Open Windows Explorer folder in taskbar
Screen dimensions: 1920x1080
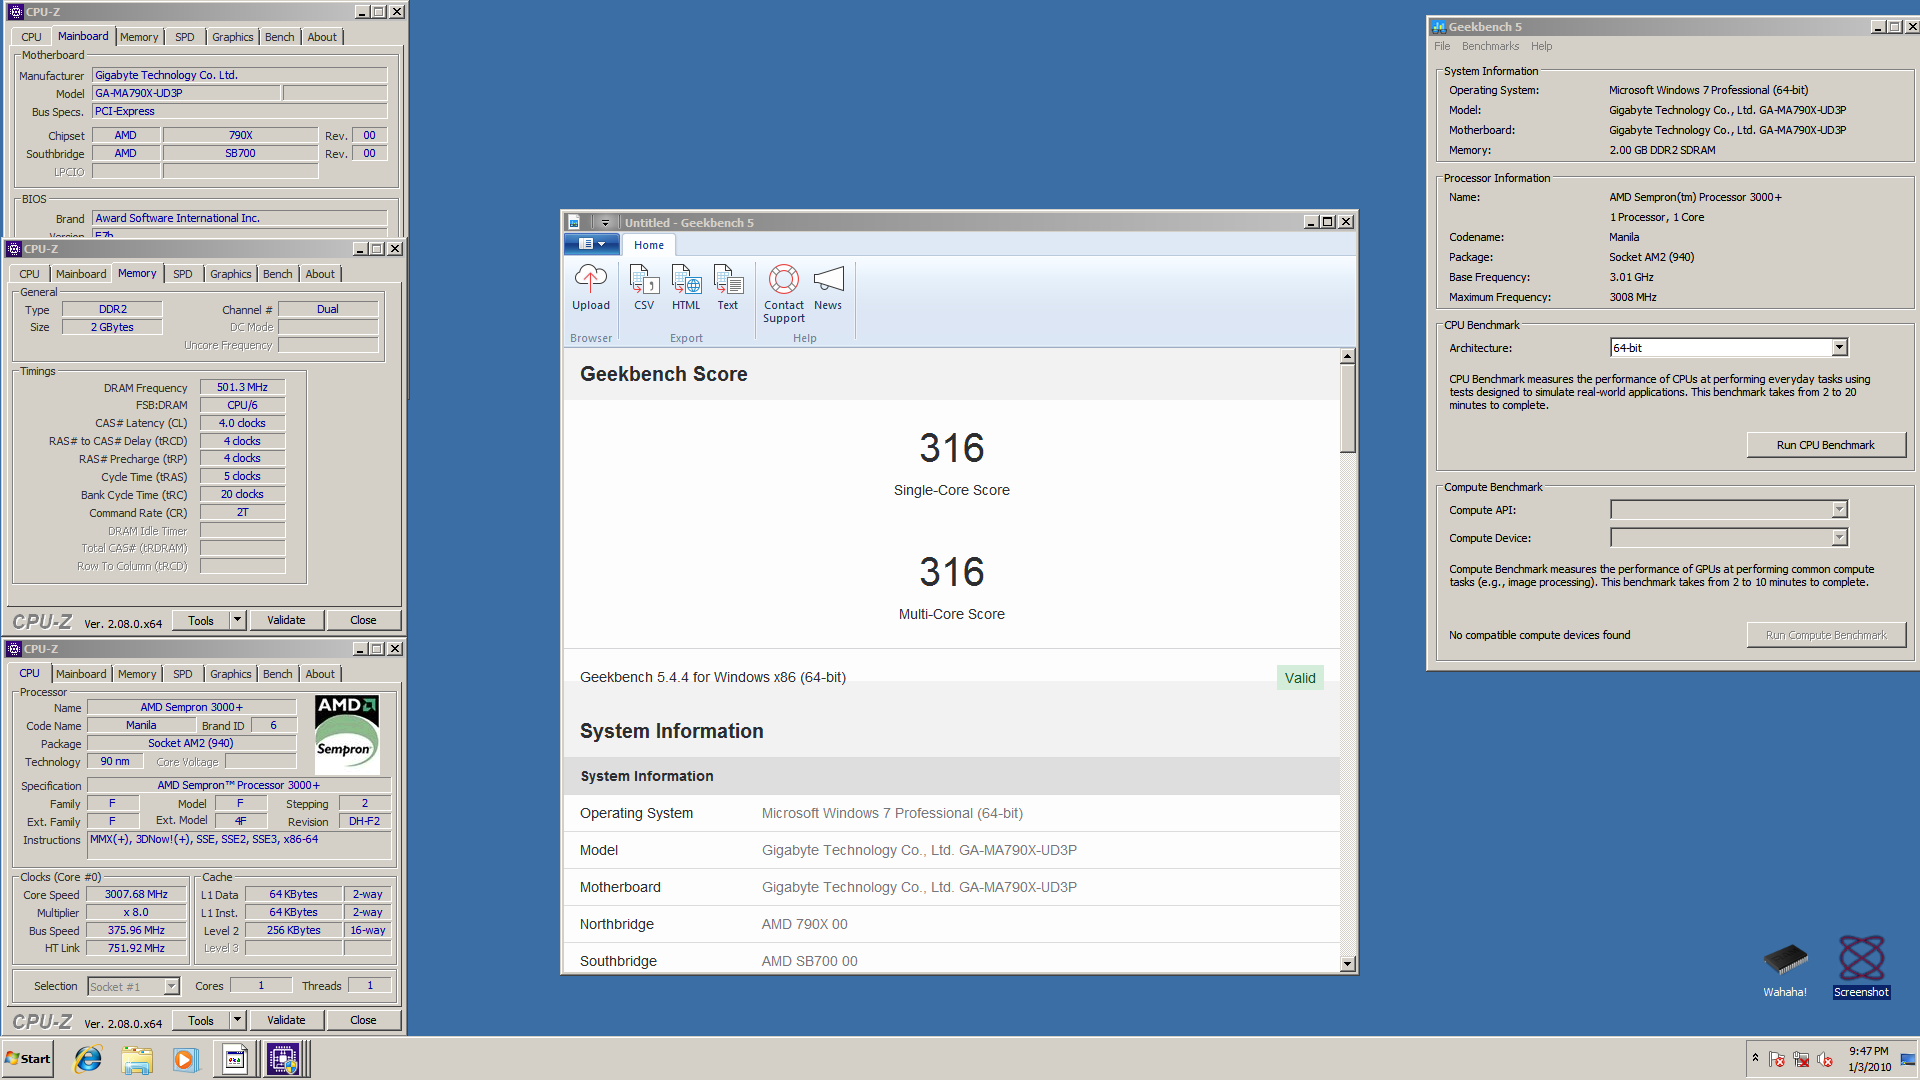pyautogui.click(x=137, y=1059)
